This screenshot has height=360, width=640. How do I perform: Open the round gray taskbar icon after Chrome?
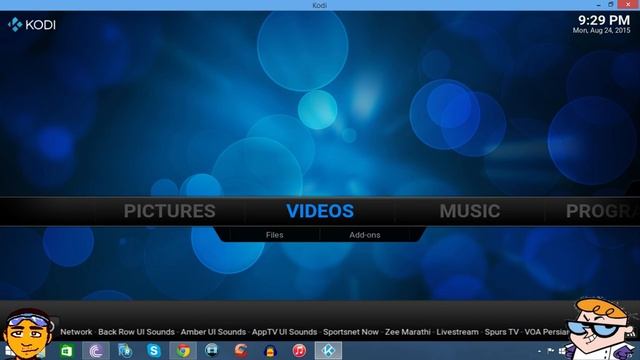coord(212,351)
